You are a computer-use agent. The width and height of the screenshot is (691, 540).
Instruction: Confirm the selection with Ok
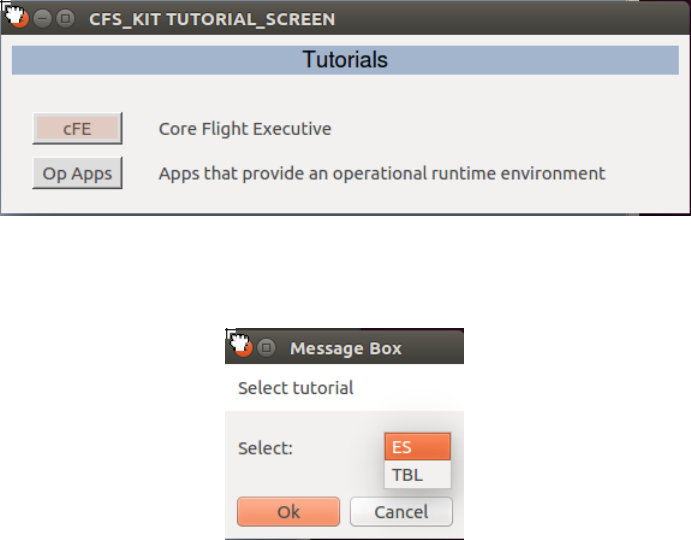[x=288, y=512]
